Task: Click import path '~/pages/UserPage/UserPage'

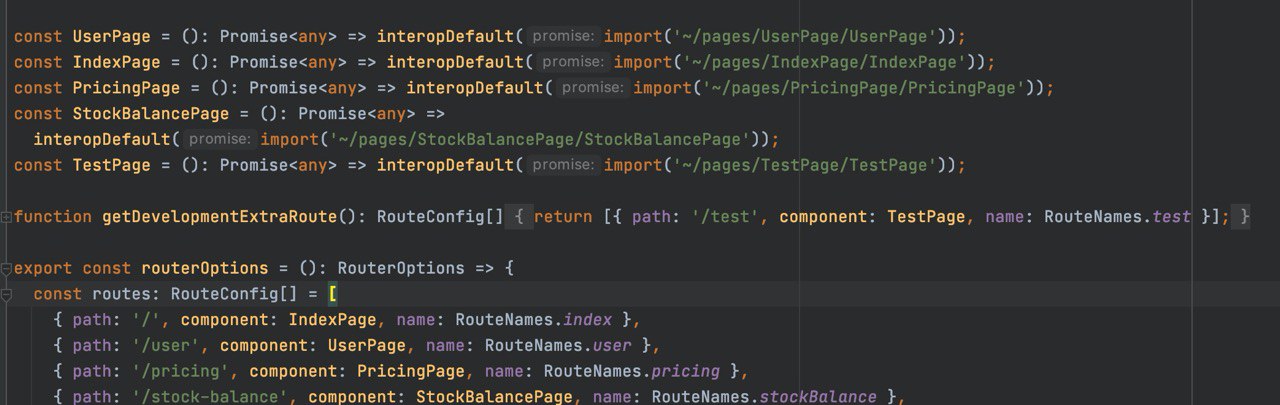Action: [x=804, y=36]
